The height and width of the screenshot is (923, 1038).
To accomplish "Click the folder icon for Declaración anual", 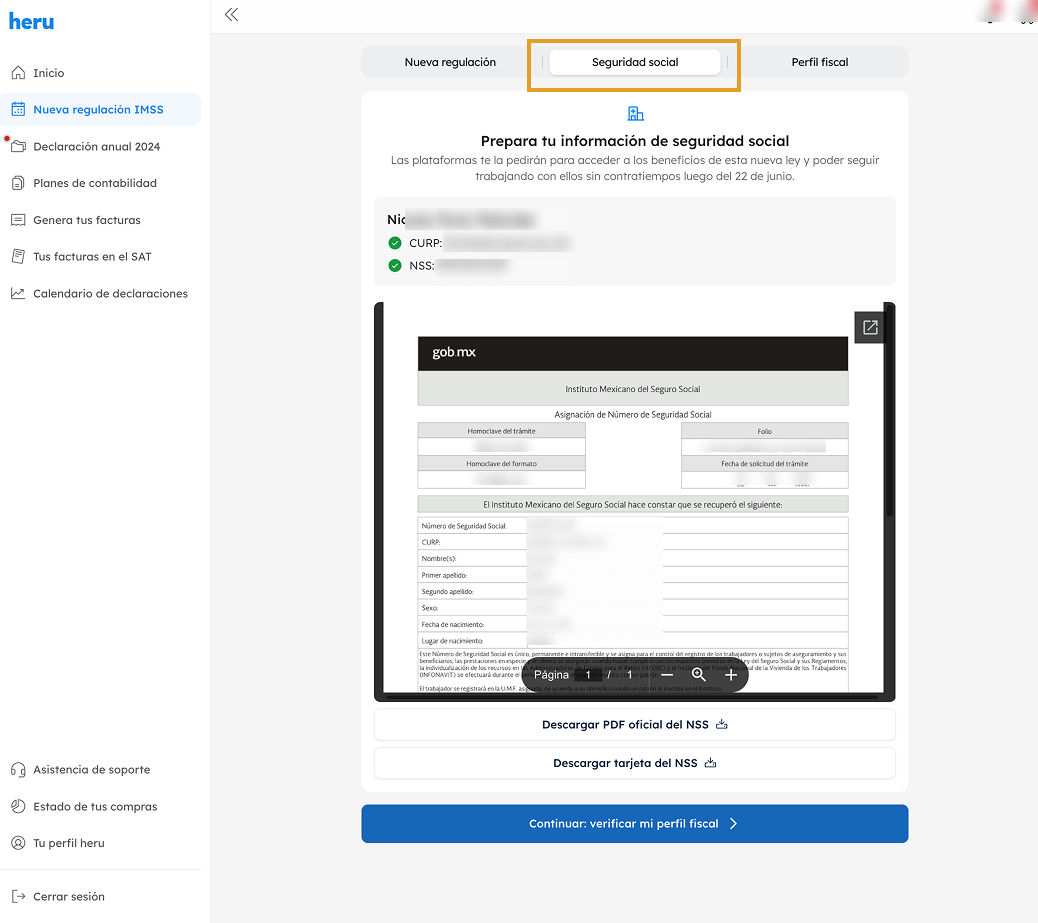I will (x=19, y=146).
